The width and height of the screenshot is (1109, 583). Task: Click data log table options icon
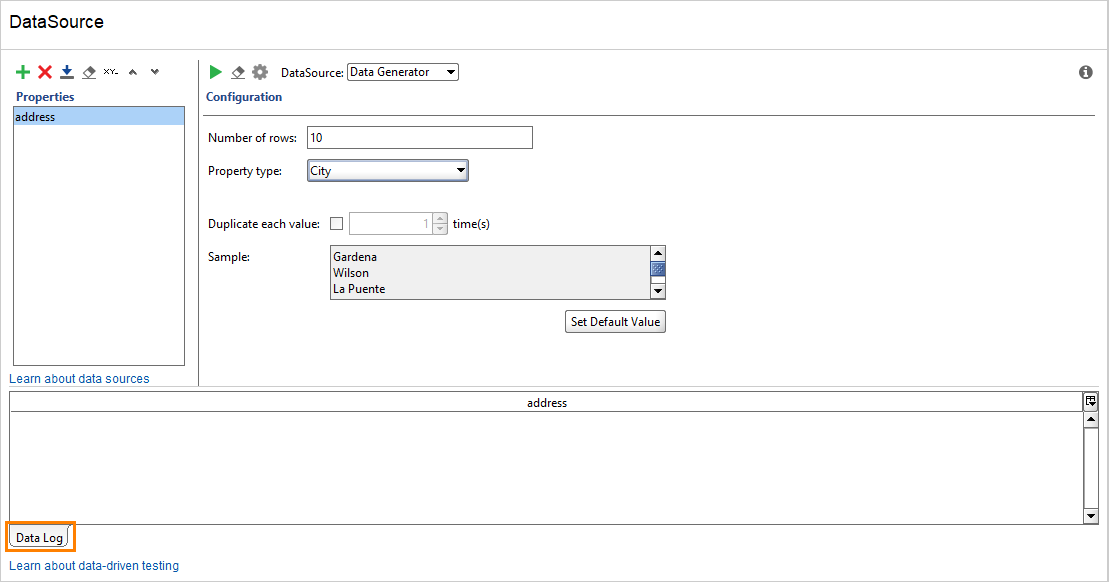(x=1091, y=401)
